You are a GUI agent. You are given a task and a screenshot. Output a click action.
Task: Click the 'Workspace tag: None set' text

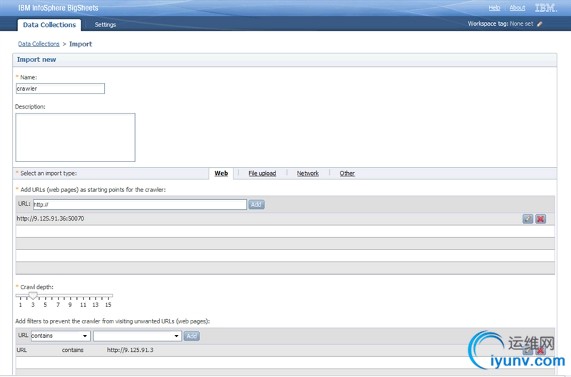click(500, 24)
